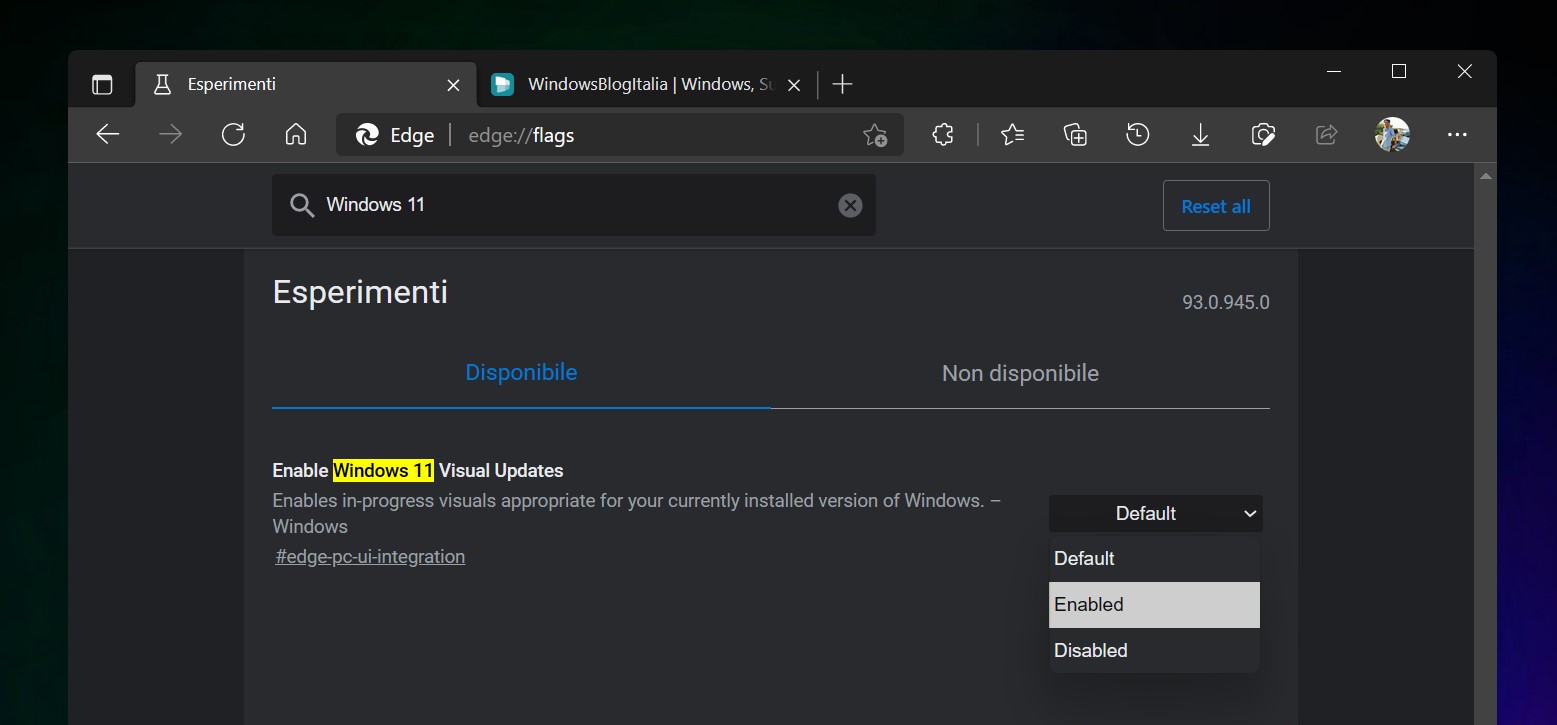The image size is (1557, 725).
Task: Clear the flags search box
Action: [x=850, y=205]
